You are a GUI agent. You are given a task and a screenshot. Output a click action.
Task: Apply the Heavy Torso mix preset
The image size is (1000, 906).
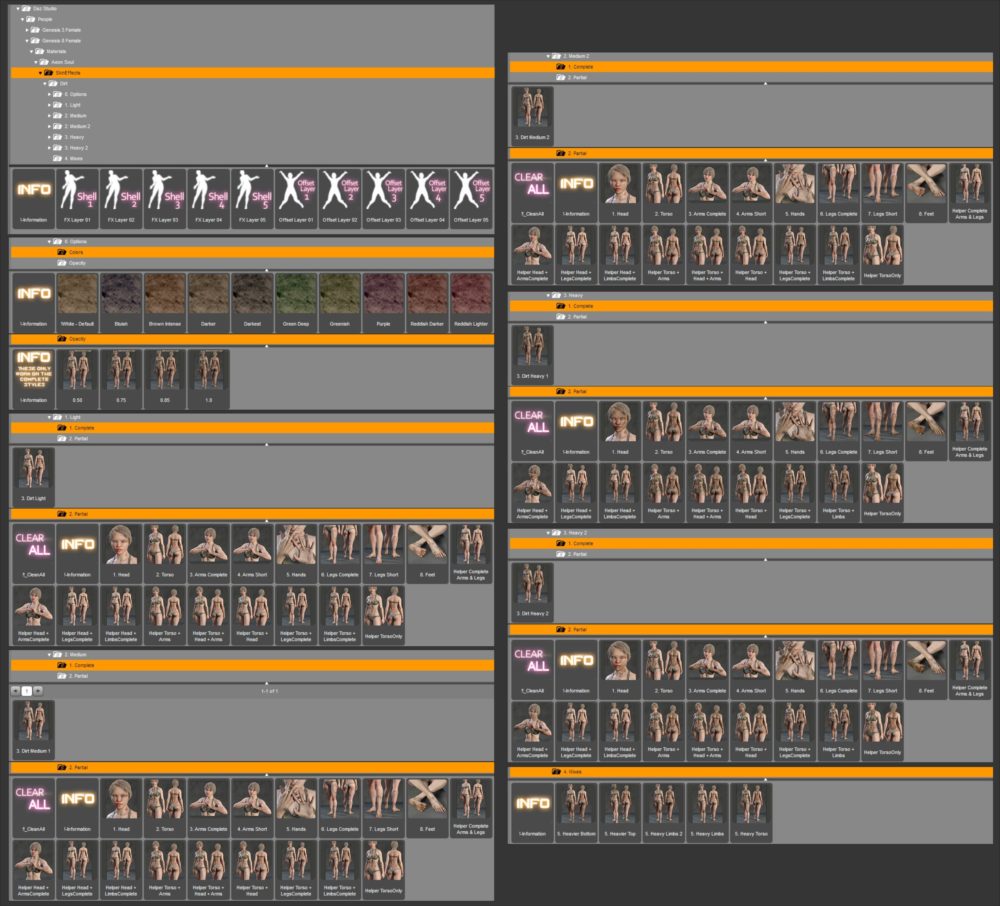click(x=750, y=806)
